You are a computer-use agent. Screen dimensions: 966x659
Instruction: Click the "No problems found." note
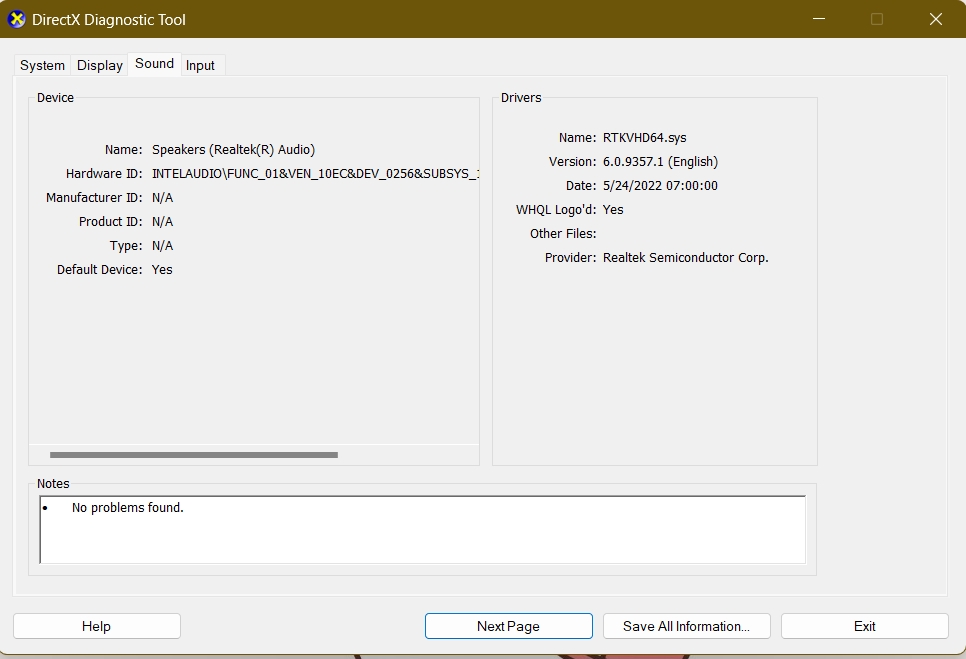128,508
